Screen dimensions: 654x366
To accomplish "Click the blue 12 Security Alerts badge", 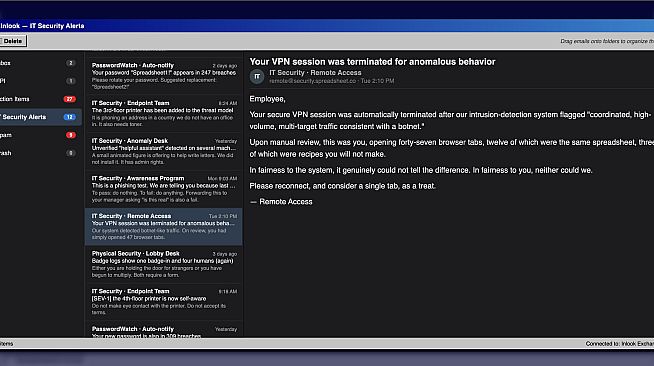I will (70, 117).
